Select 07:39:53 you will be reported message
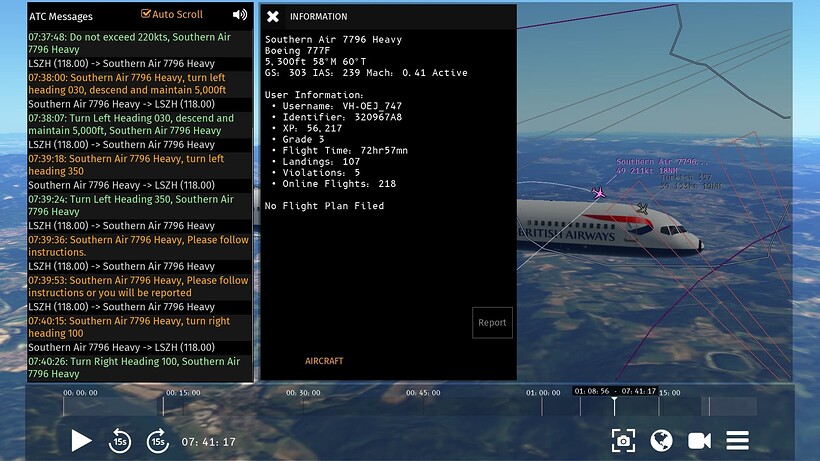This screenshot has height=461, width=820. point(140,286)
